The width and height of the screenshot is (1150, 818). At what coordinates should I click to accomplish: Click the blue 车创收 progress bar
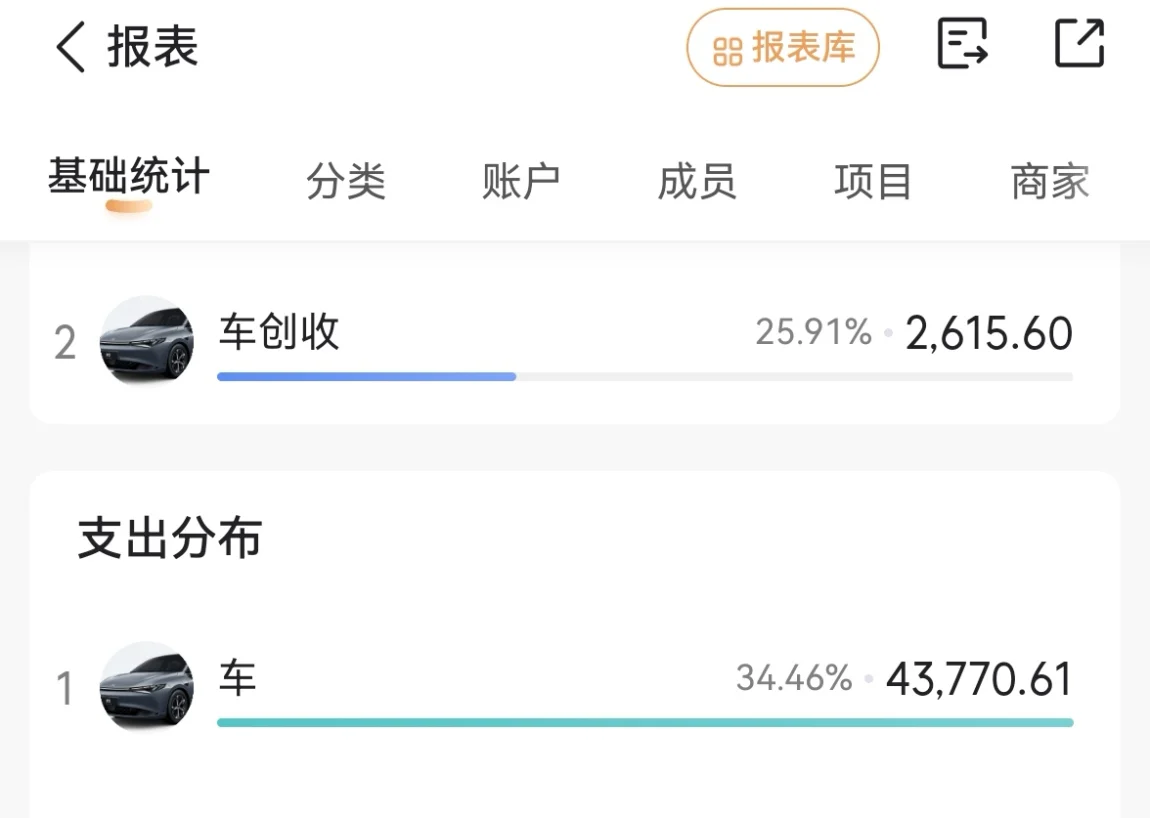click(x=366, y=377)
